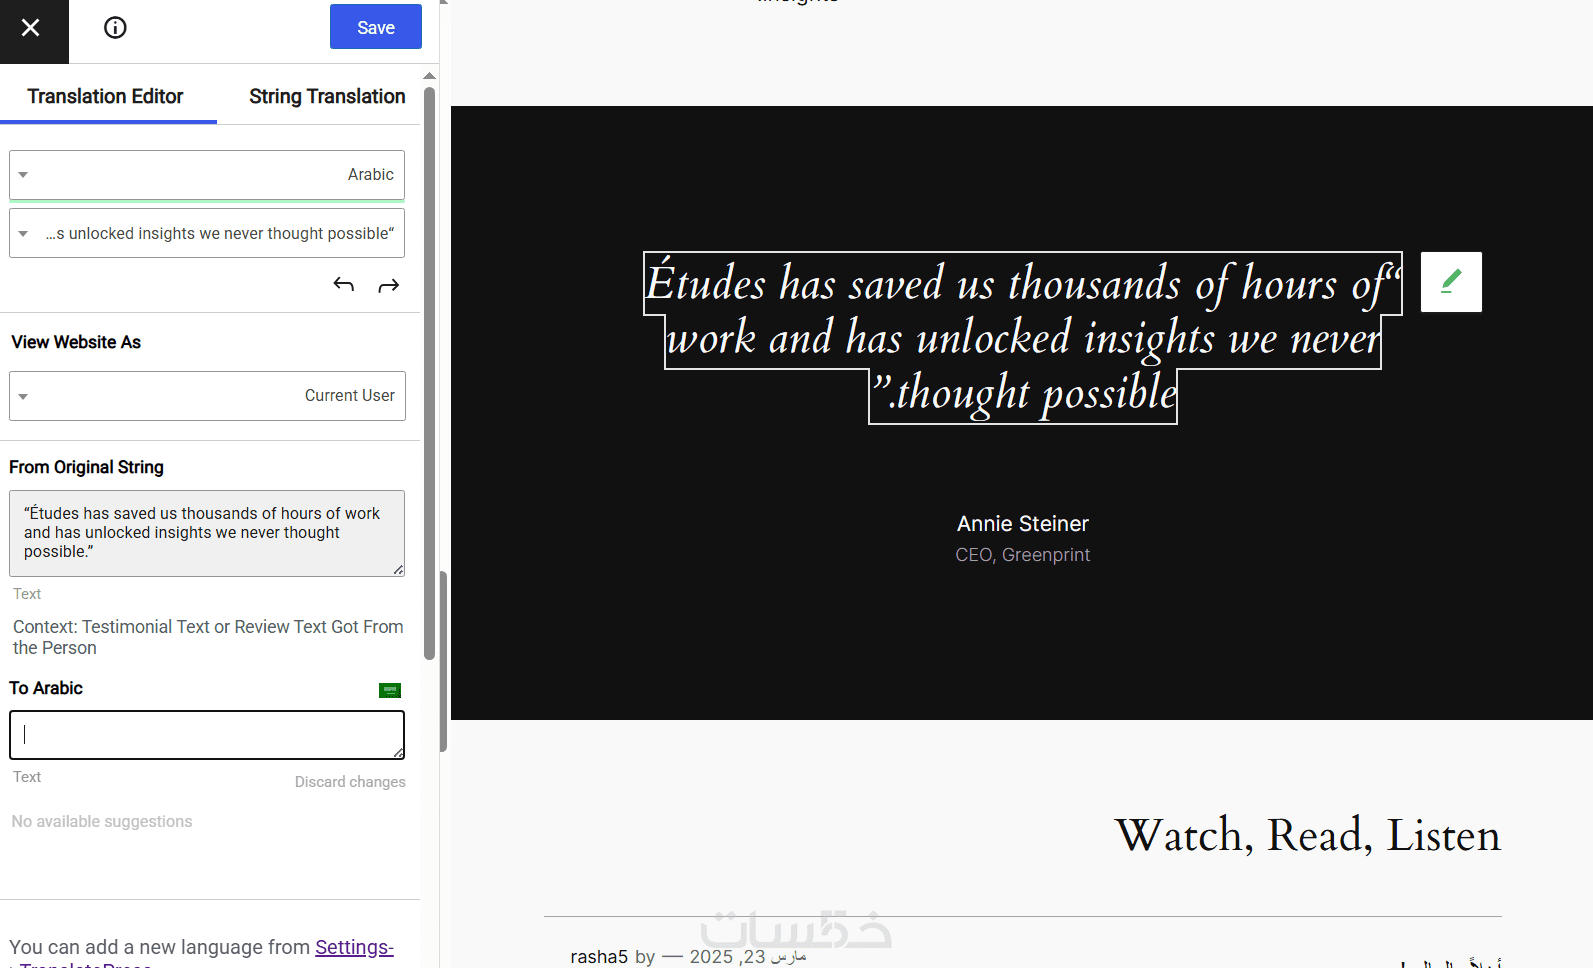Go to the next string with the forward arrow
The image size is (1593, 968).
point(389,285)
